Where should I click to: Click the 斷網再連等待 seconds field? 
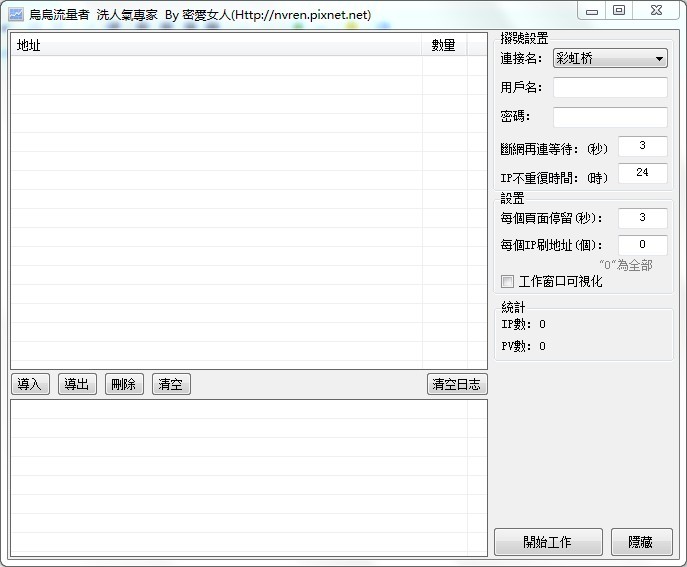(x=643, y=146)
